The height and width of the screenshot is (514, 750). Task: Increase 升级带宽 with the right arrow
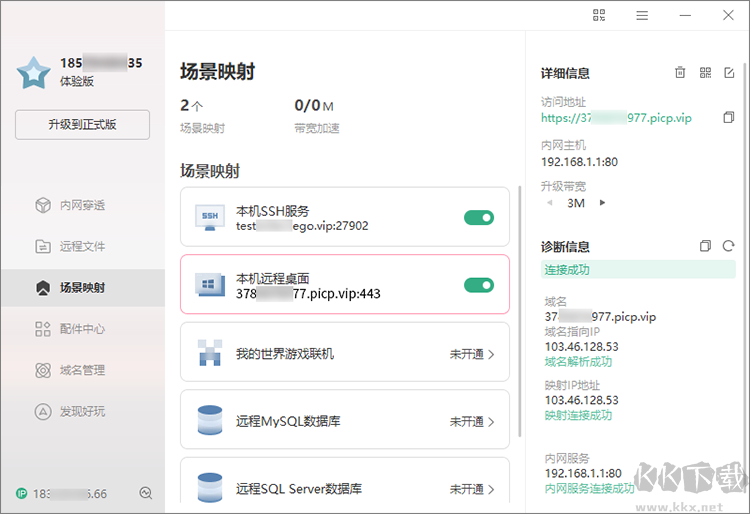click(602, 203)
